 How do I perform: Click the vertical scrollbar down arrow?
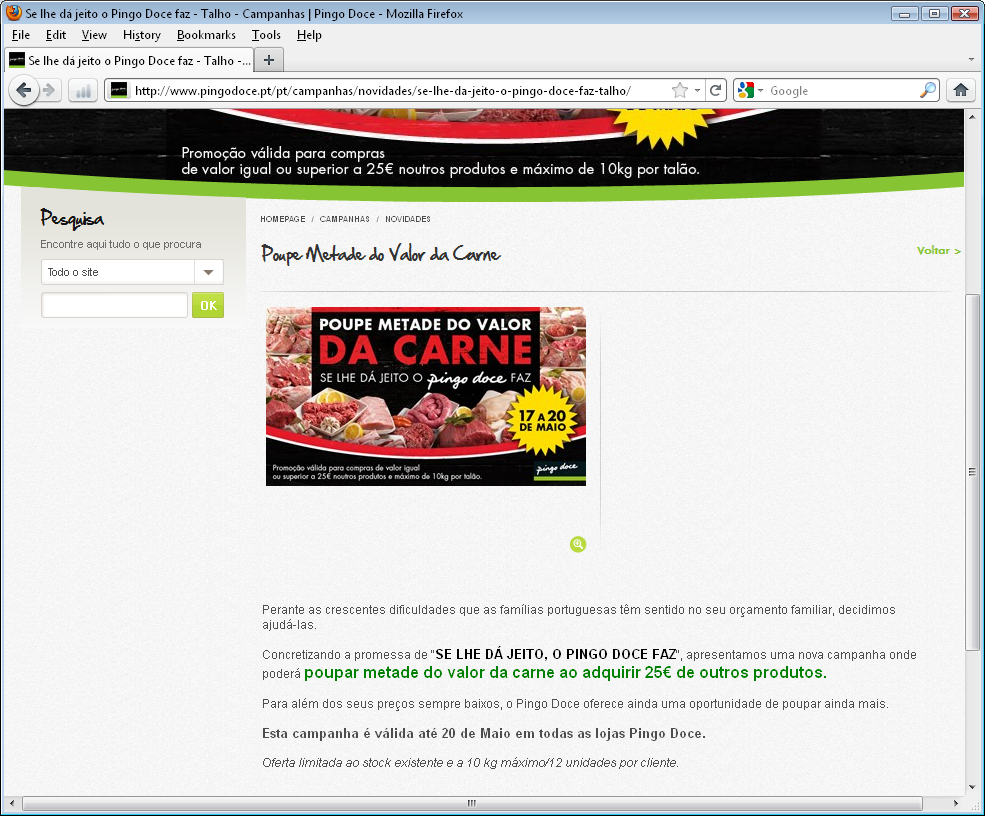(972, 786)
